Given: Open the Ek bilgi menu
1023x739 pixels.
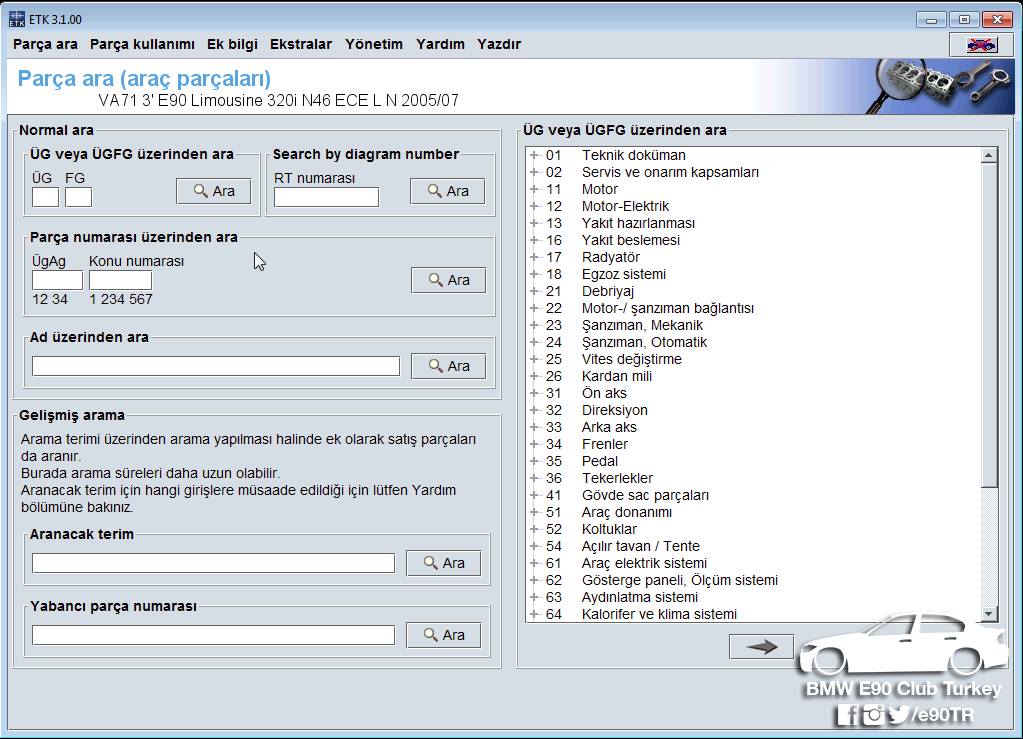Looking at the screenshot, I should [232, 44].
